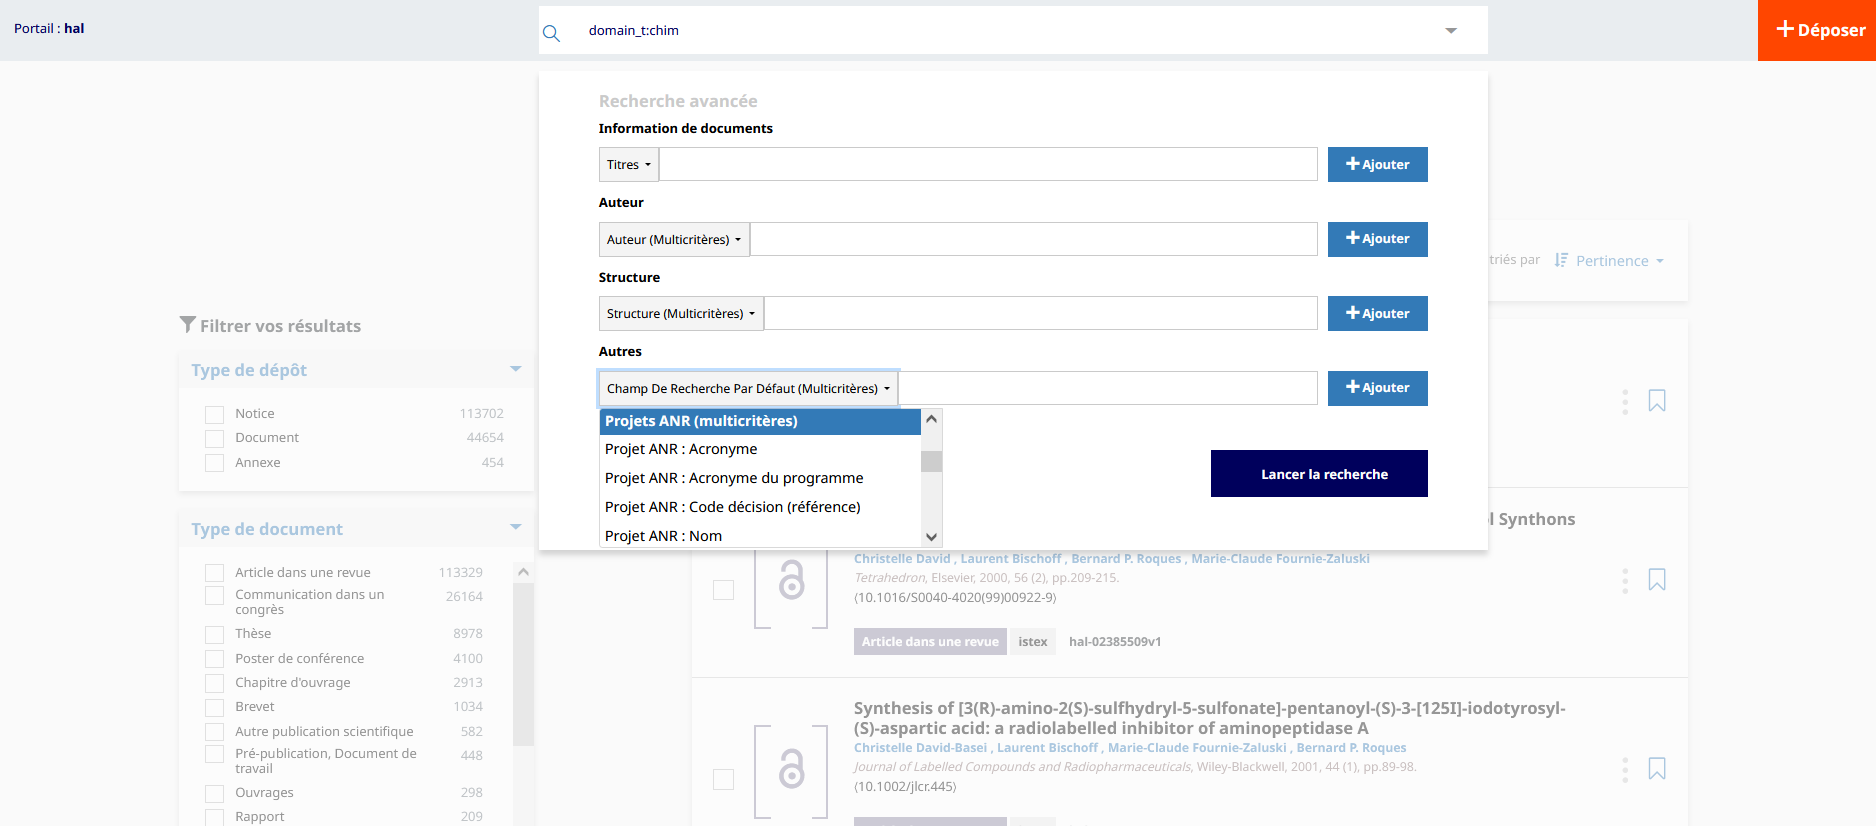Focus the Structure text input
1876x826 pixels.
click(x=1041, y=314)
